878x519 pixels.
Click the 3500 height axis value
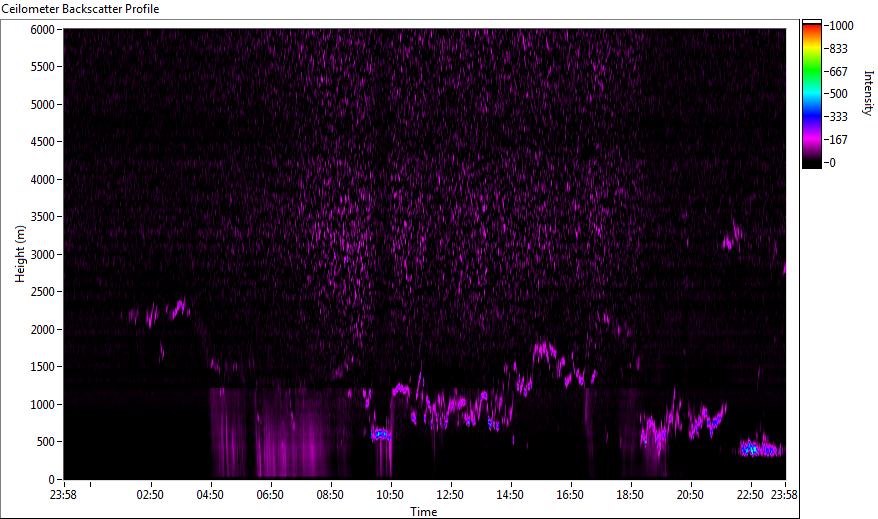click(x=43, y=217)
